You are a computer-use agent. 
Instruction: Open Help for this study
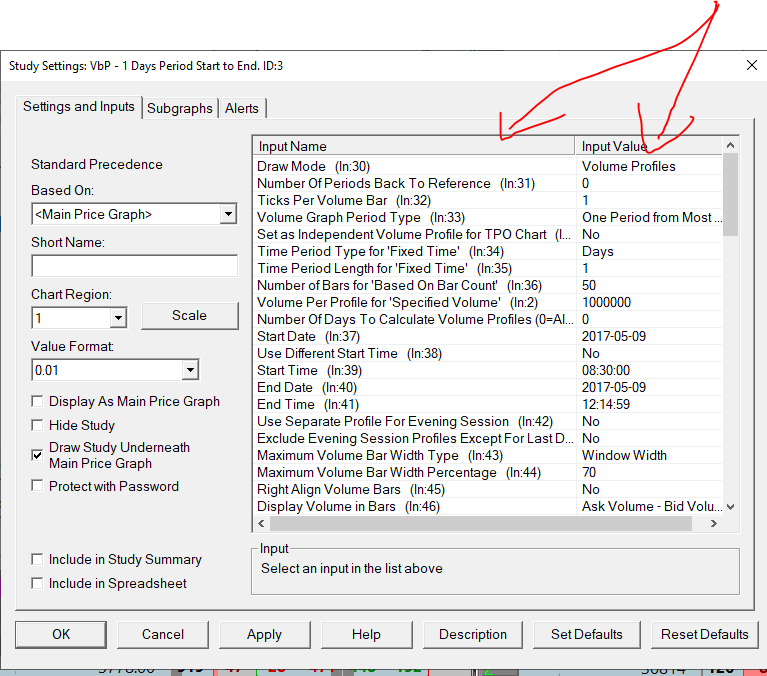pyautogui.click(x=366, y=634)
